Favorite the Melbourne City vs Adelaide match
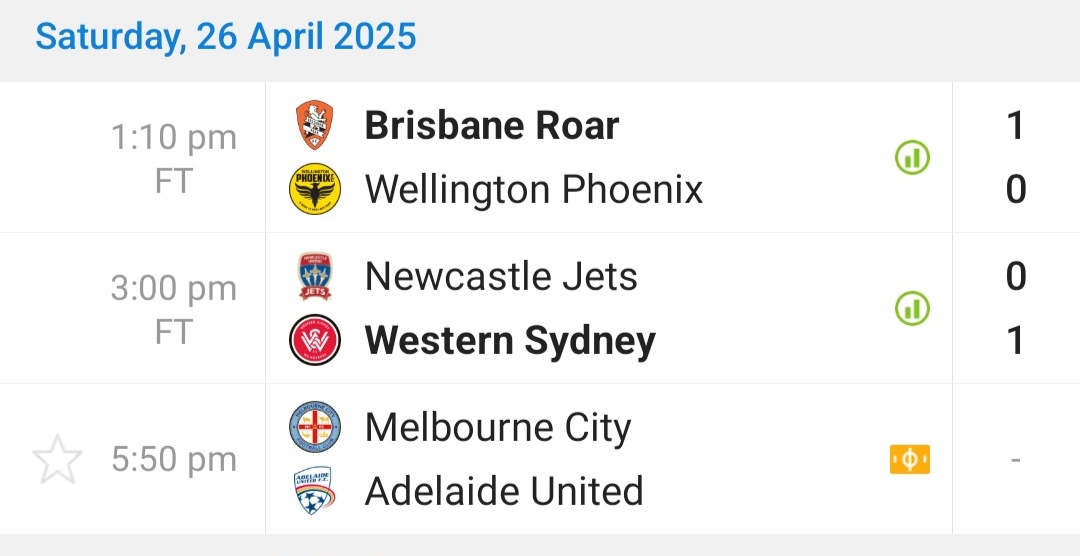Viewport: 1080px width, 556px height. tap(56, 460)
